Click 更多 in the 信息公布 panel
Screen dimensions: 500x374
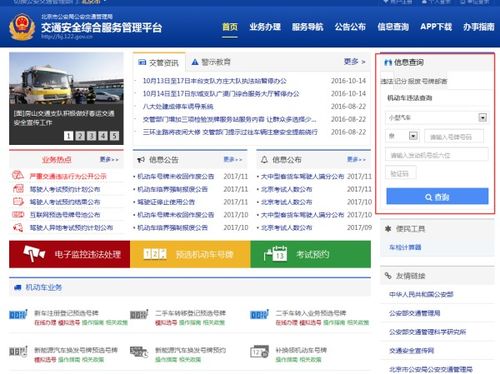(356, 159)
